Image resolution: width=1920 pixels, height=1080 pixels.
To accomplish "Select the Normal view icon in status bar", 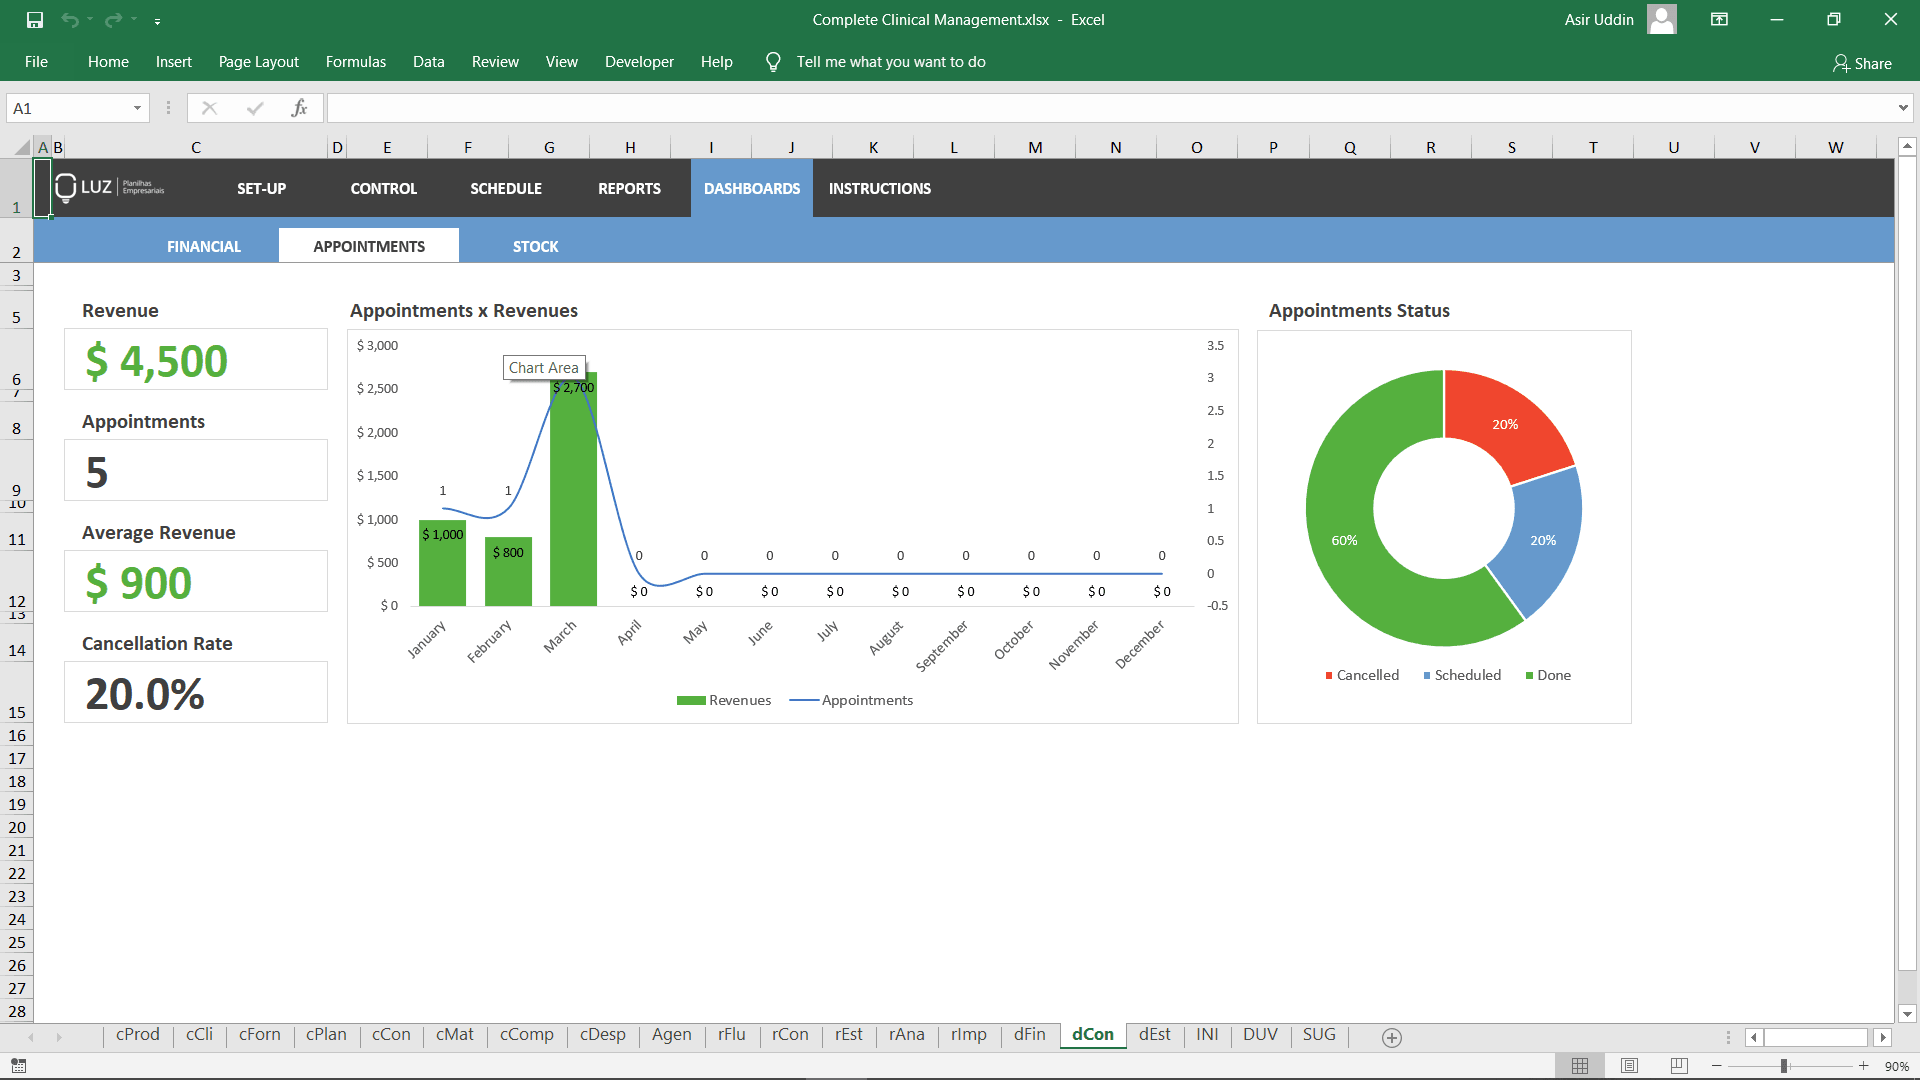I will coord(1580,1065).
